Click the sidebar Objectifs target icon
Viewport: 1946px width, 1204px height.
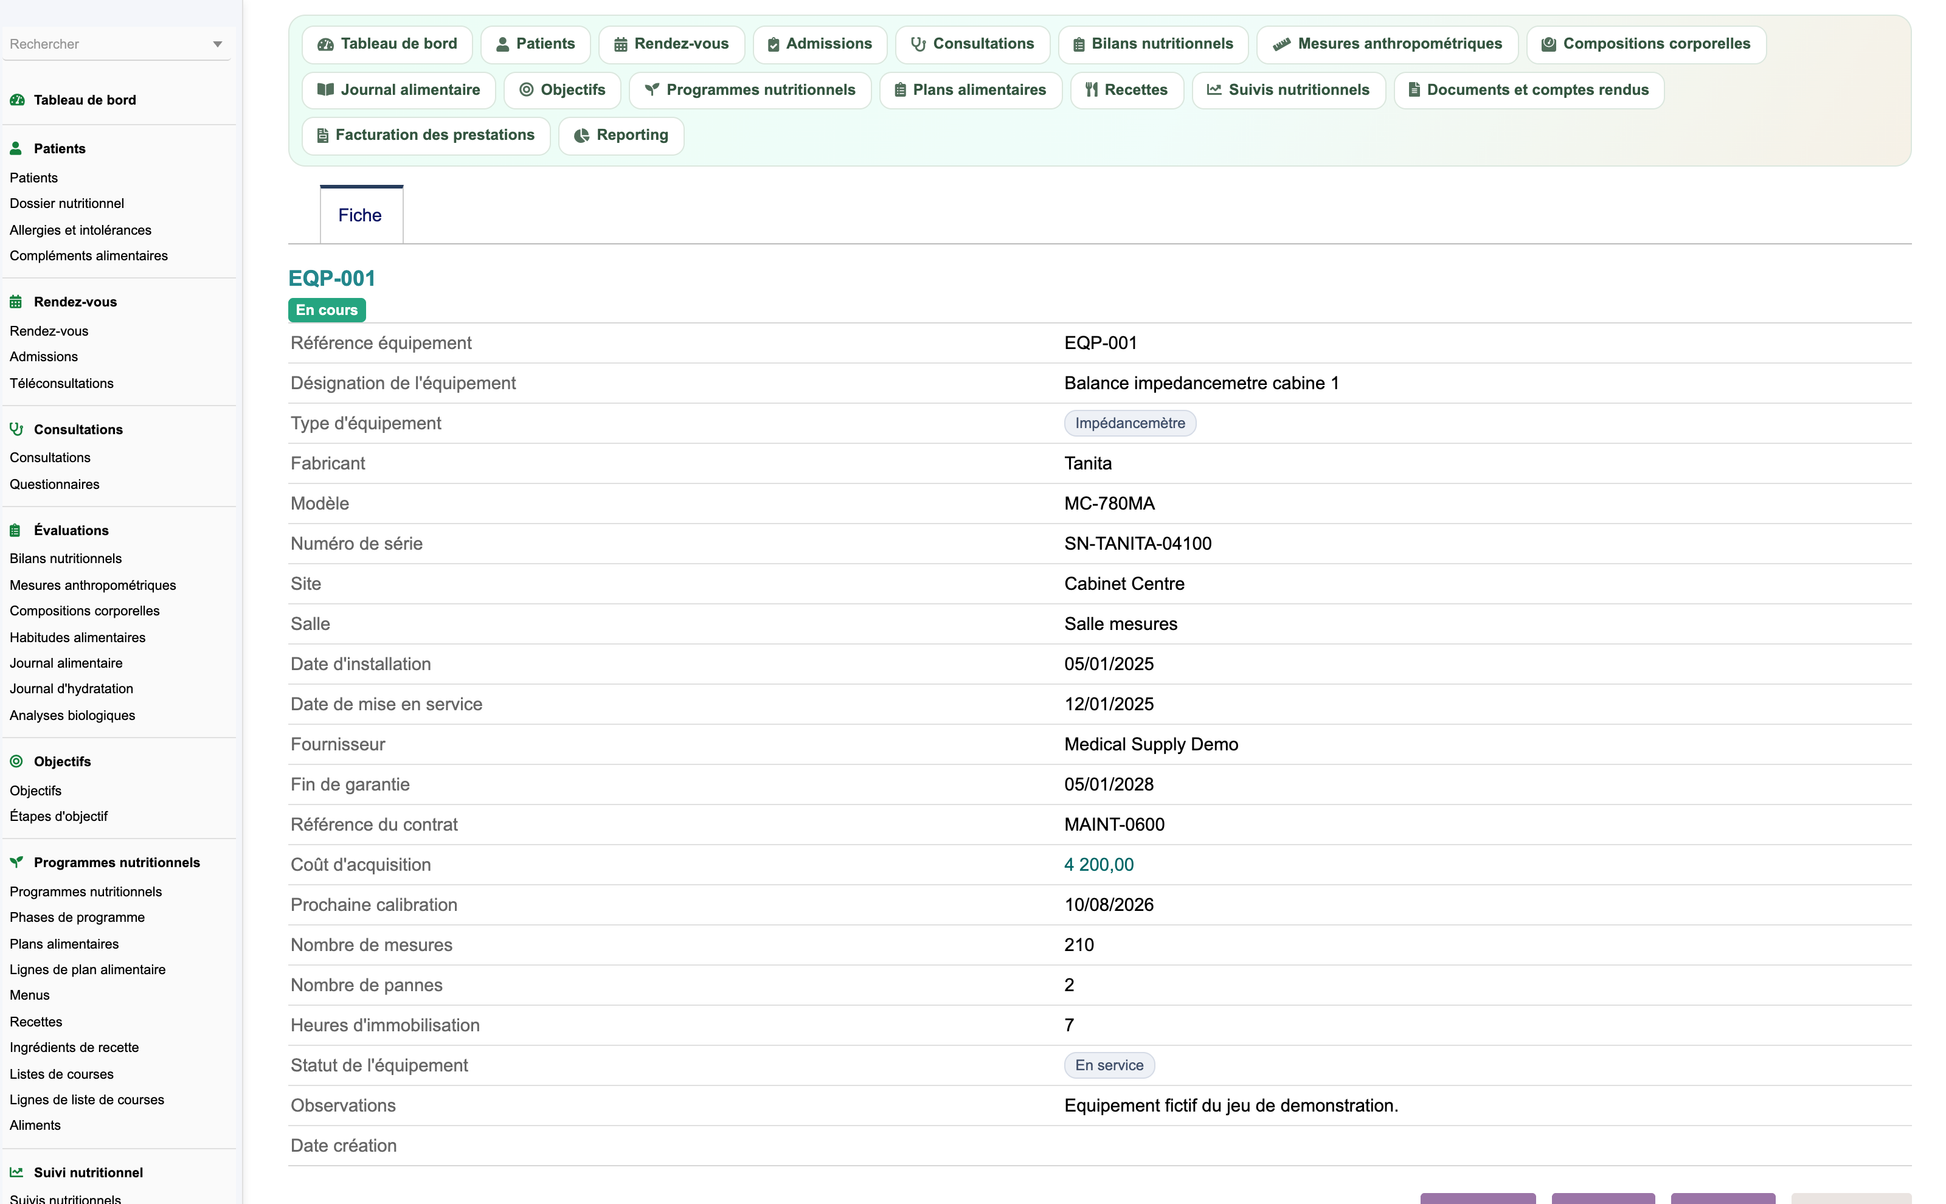(16, 762)
